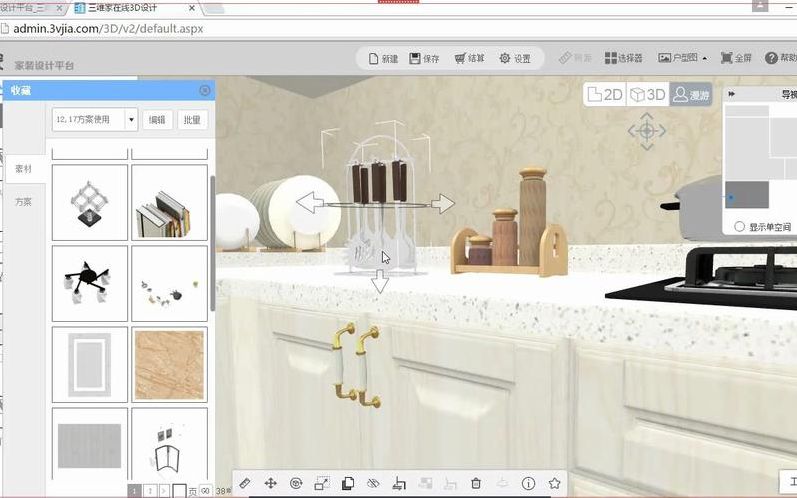
Task: Click the trash can delete icon
Action: [x=476, y=483]
